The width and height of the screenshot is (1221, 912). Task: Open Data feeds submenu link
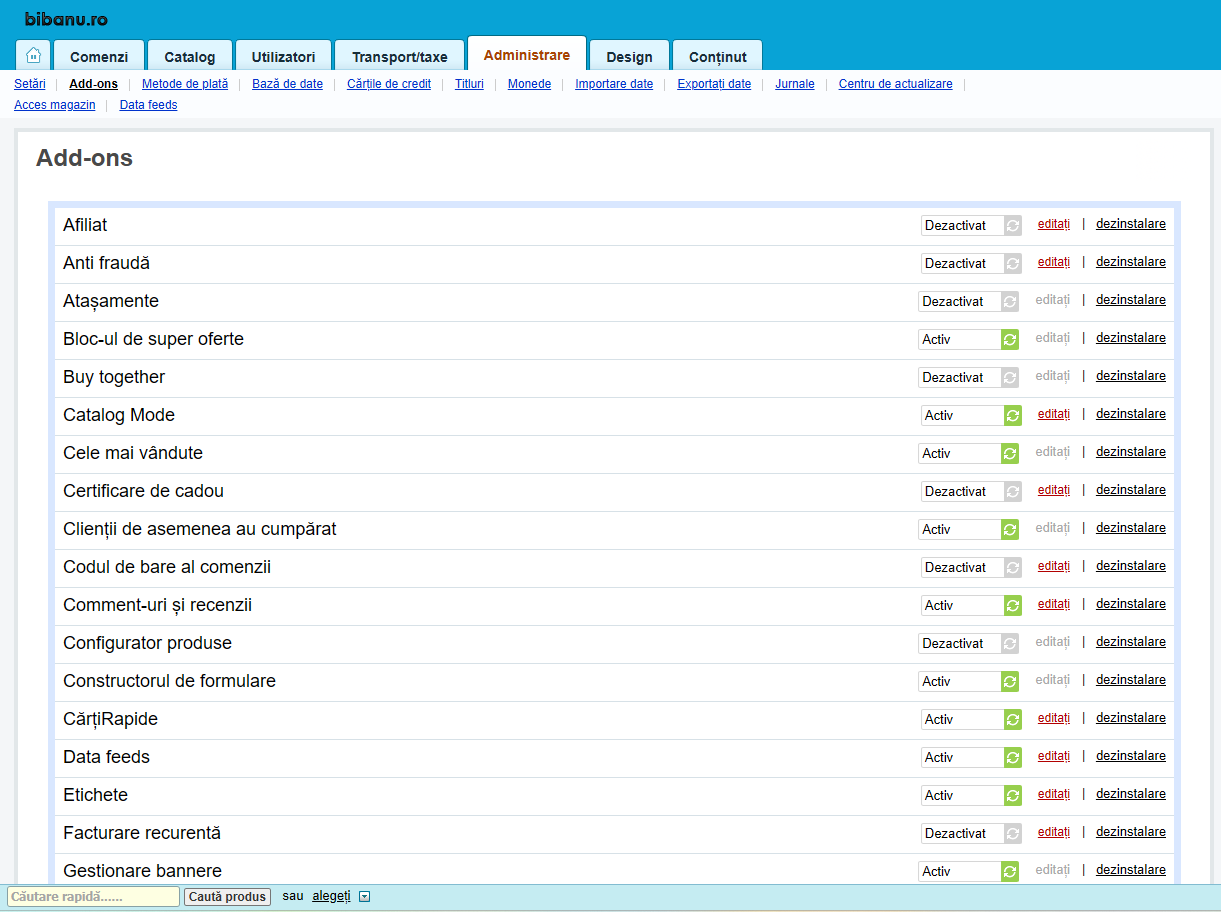click(x=149, y=105)
